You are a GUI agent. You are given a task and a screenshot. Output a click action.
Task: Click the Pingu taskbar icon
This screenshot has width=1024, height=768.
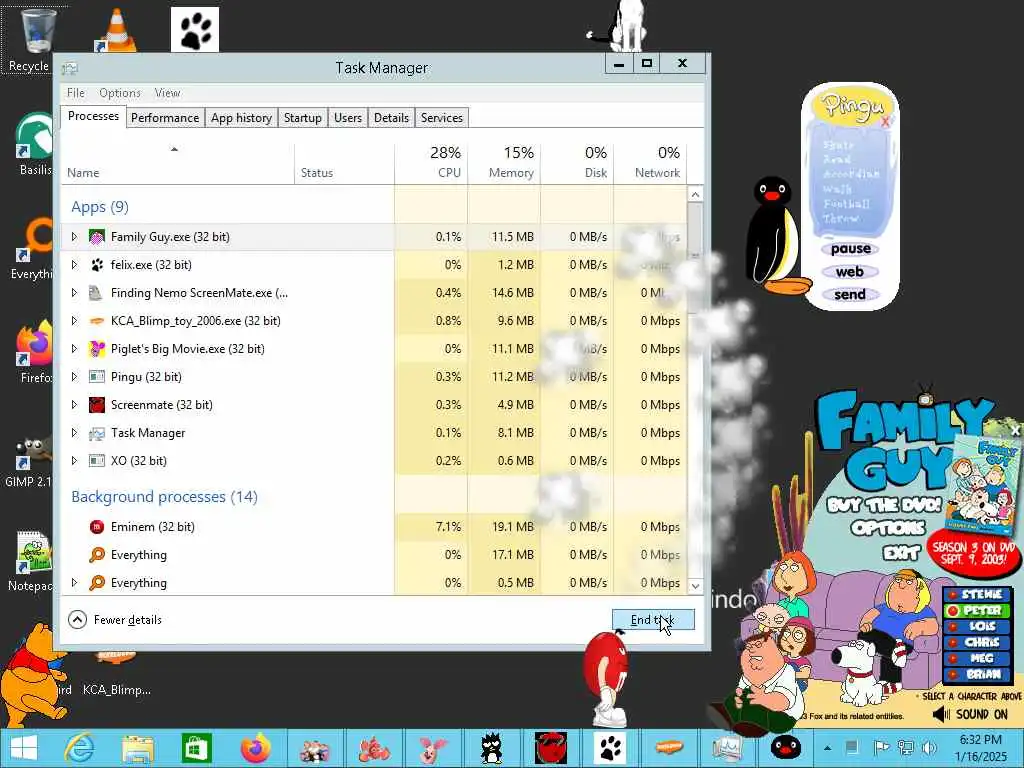786,747
